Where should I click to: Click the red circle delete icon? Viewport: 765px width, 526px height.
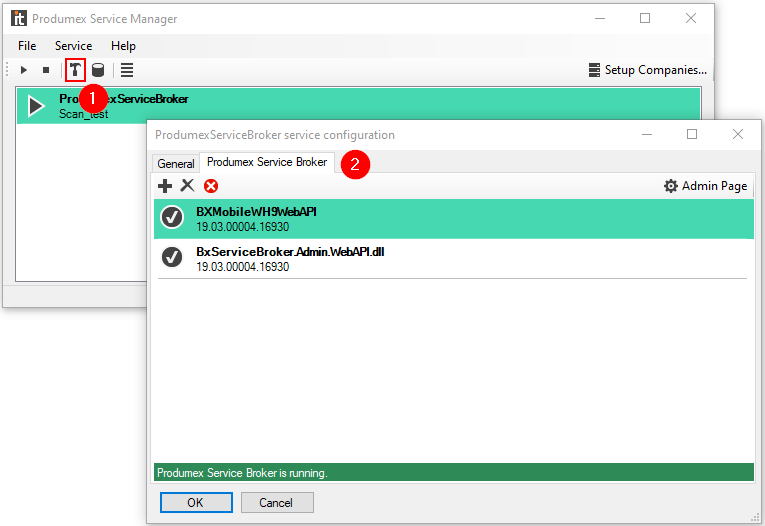click(x=211, y=186)
